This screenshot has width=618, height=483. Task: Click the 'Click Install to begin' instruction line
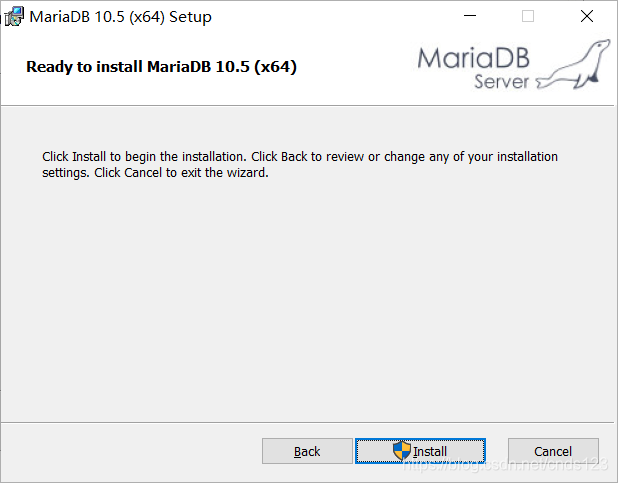(300, 157)
